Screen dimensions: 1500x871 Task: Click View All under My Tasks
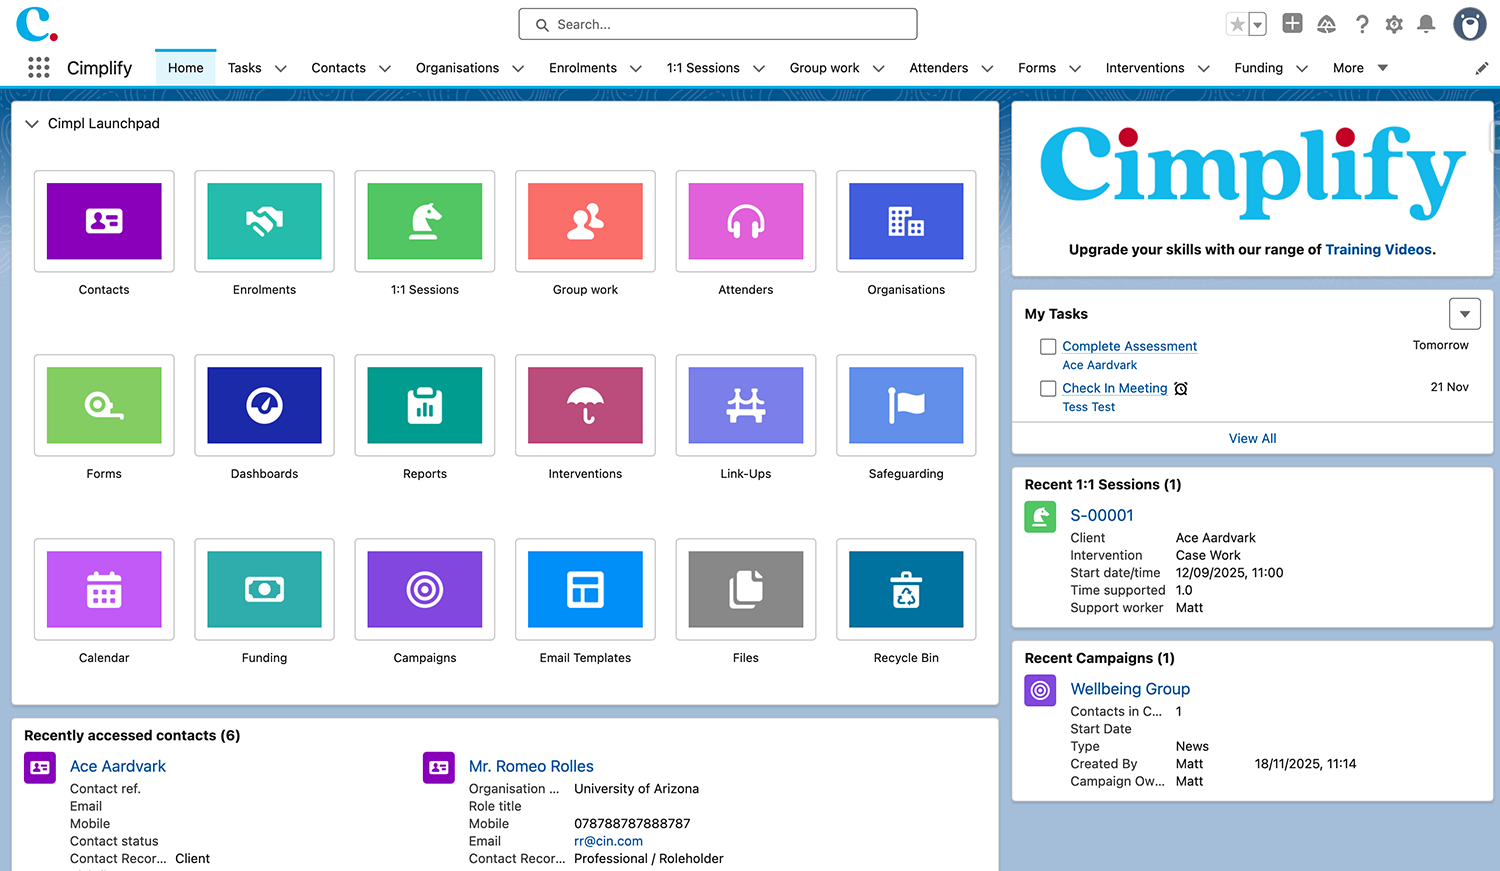tap(1252, 438)
